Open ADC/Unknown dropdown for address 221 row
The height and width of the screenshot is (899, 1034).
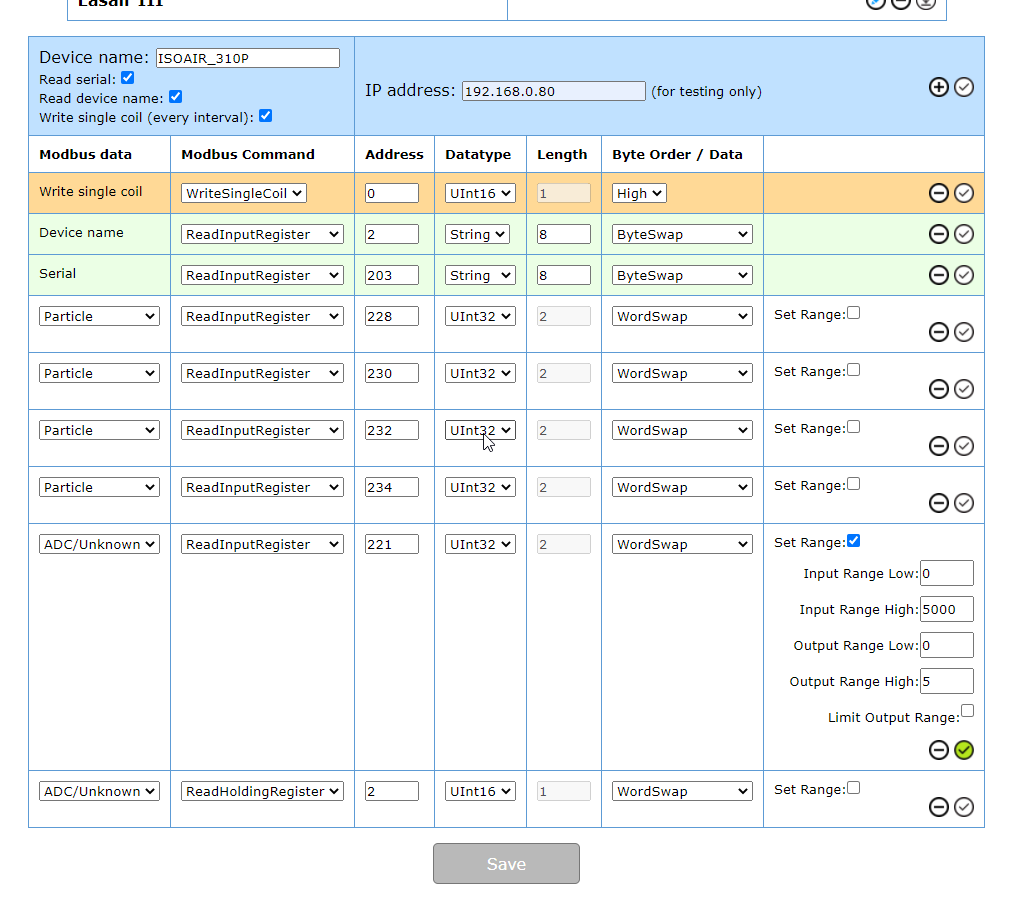(99, 544)
